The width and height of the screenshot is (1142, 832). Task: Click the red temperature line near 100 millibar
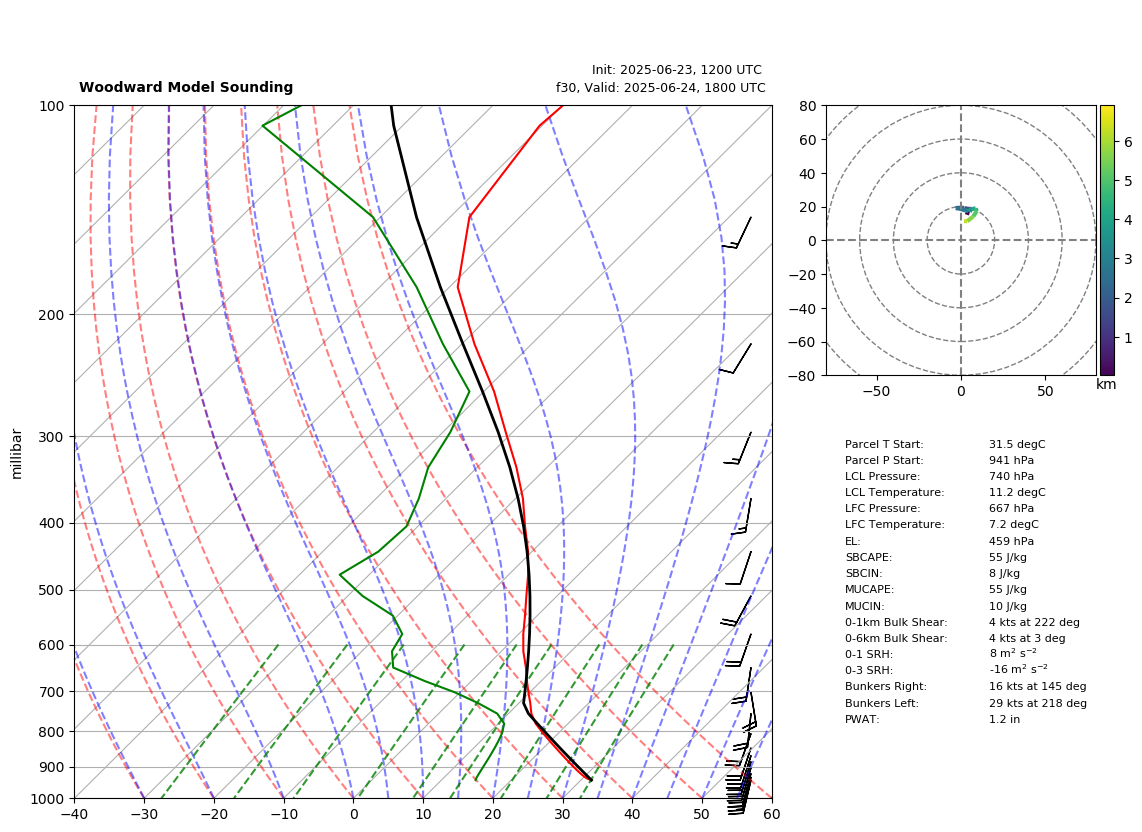click(x=551, y=115)
